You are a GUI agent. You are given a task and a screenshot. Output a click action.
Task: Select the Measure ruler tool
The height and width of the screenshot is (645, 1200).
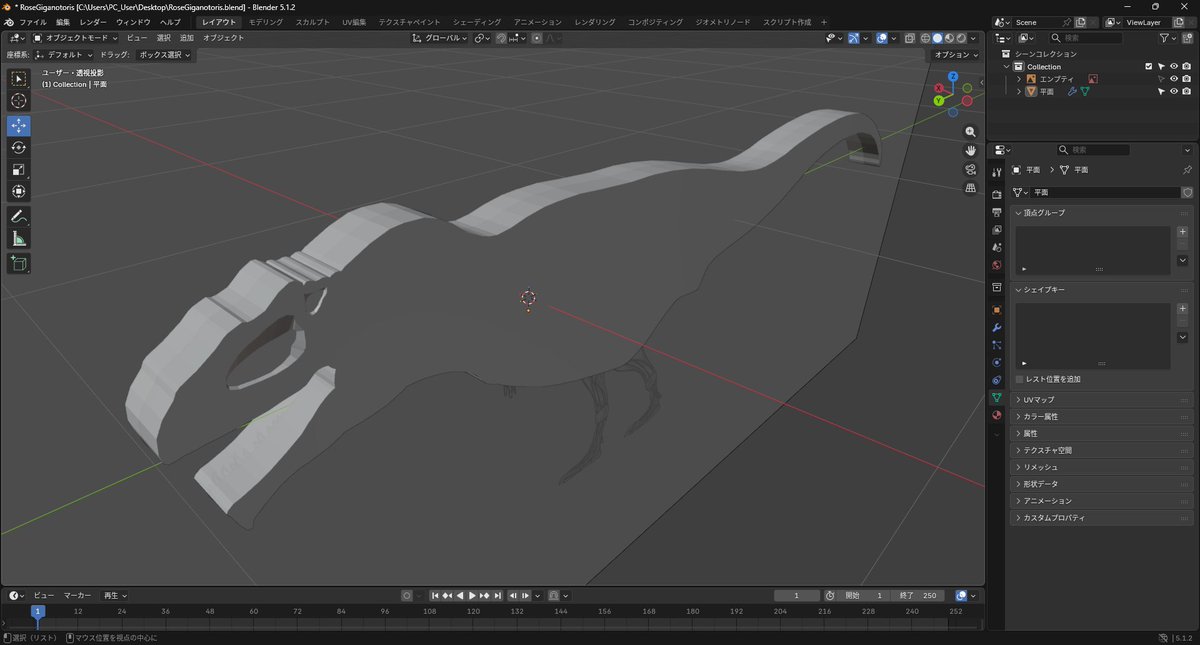[x=19, y=239]
